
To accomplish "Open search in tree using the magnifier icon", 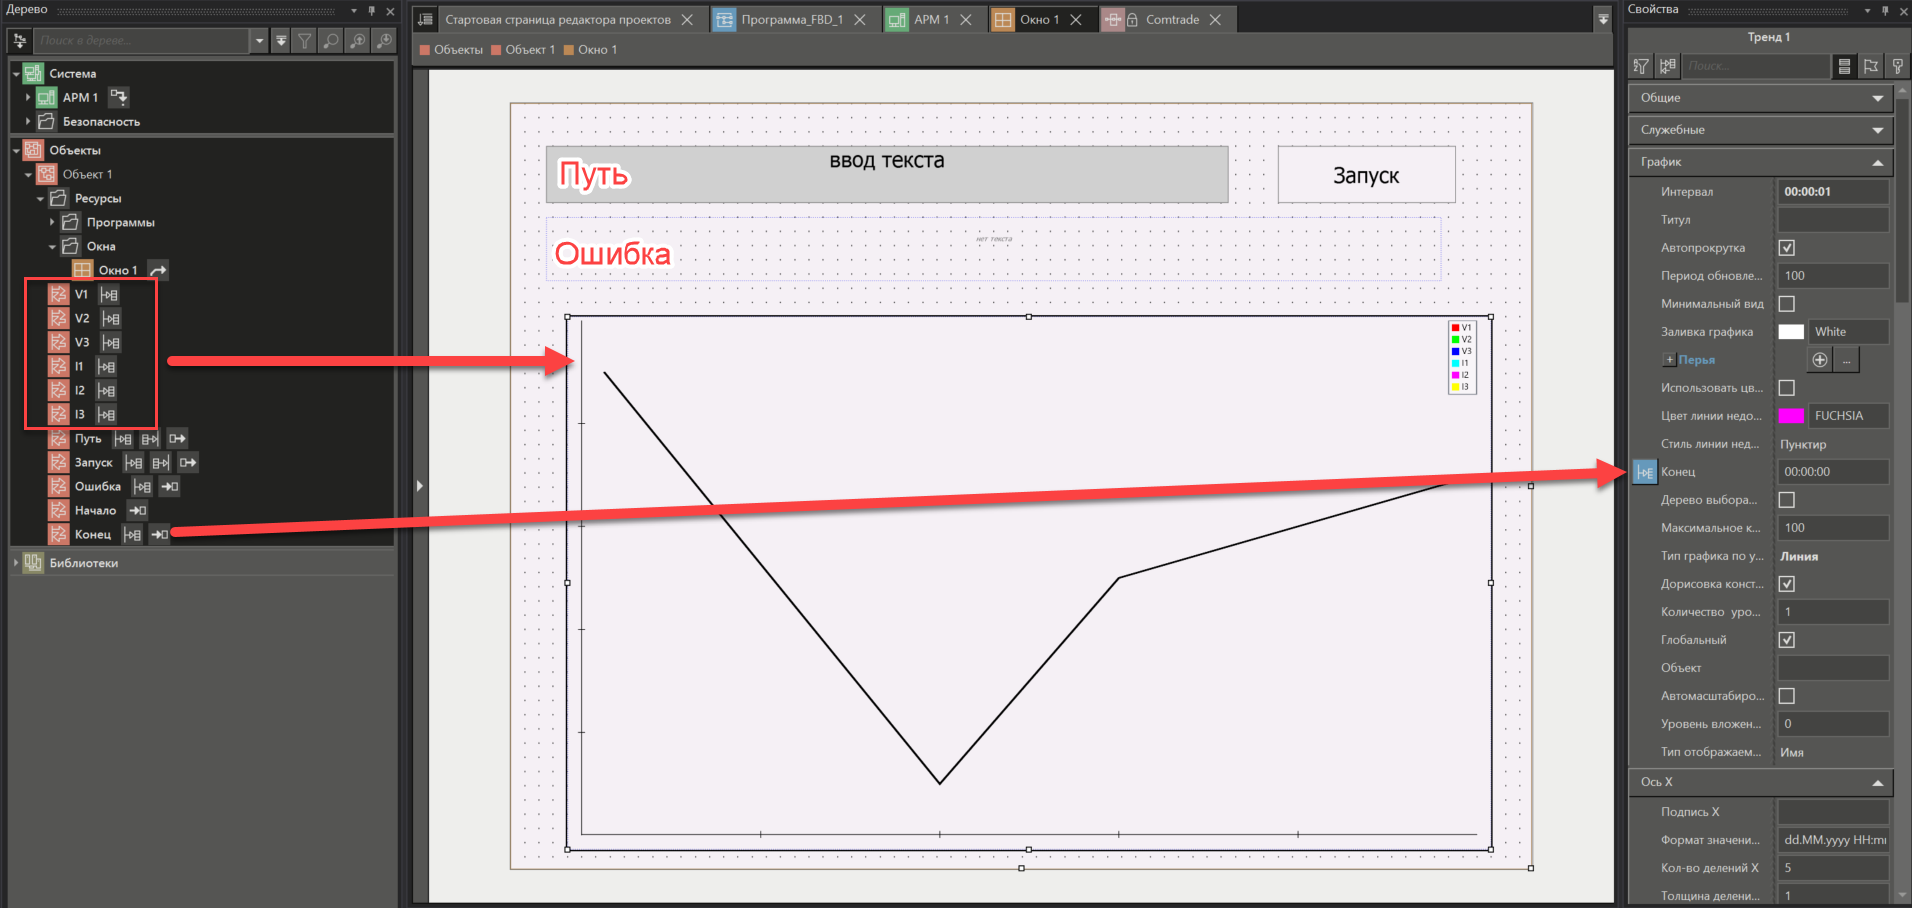I will click(x=330, y=40).
